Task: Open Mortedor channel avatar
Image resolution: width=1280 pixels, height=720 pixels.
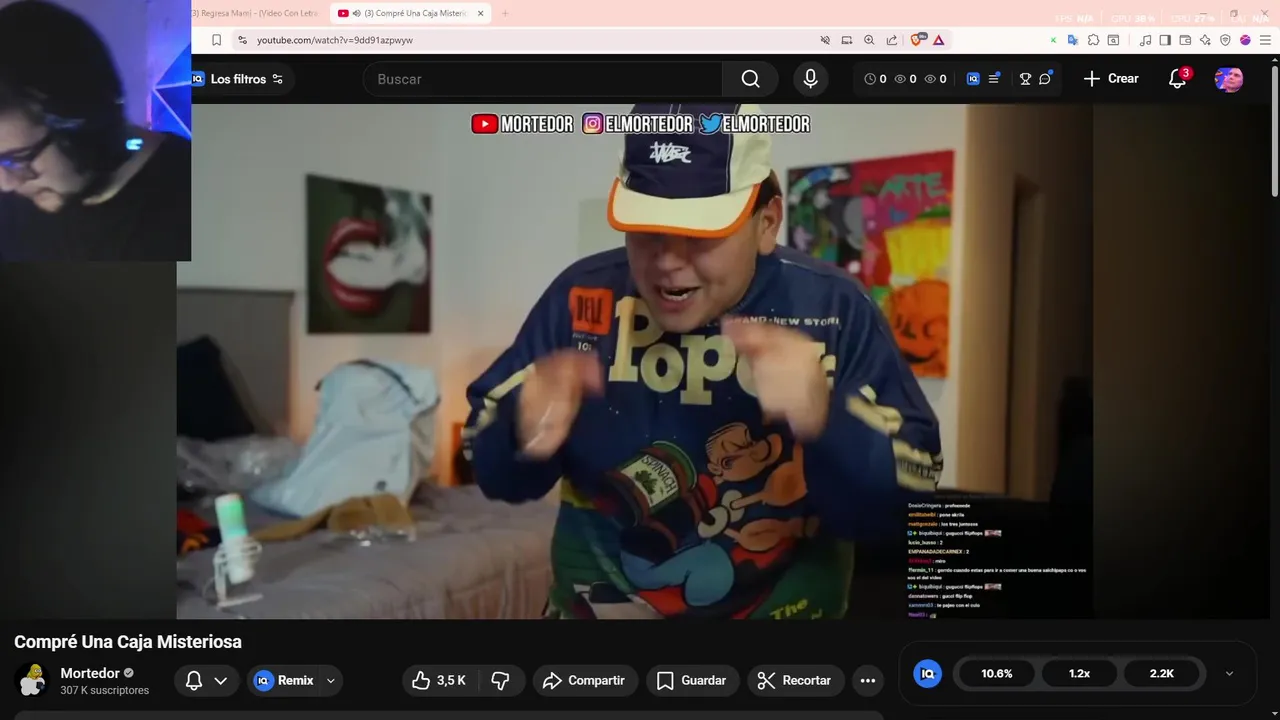Action: pos(32,681)
